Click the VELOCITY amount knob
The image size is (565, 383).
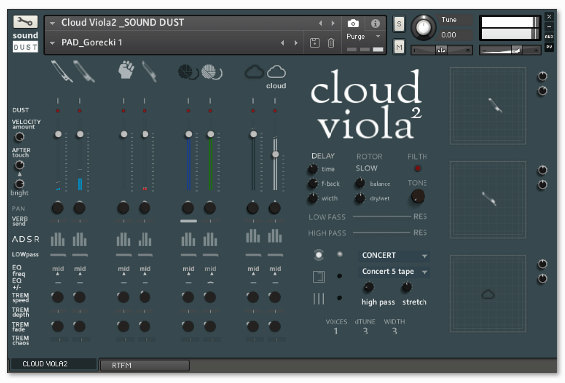point(19,137)
